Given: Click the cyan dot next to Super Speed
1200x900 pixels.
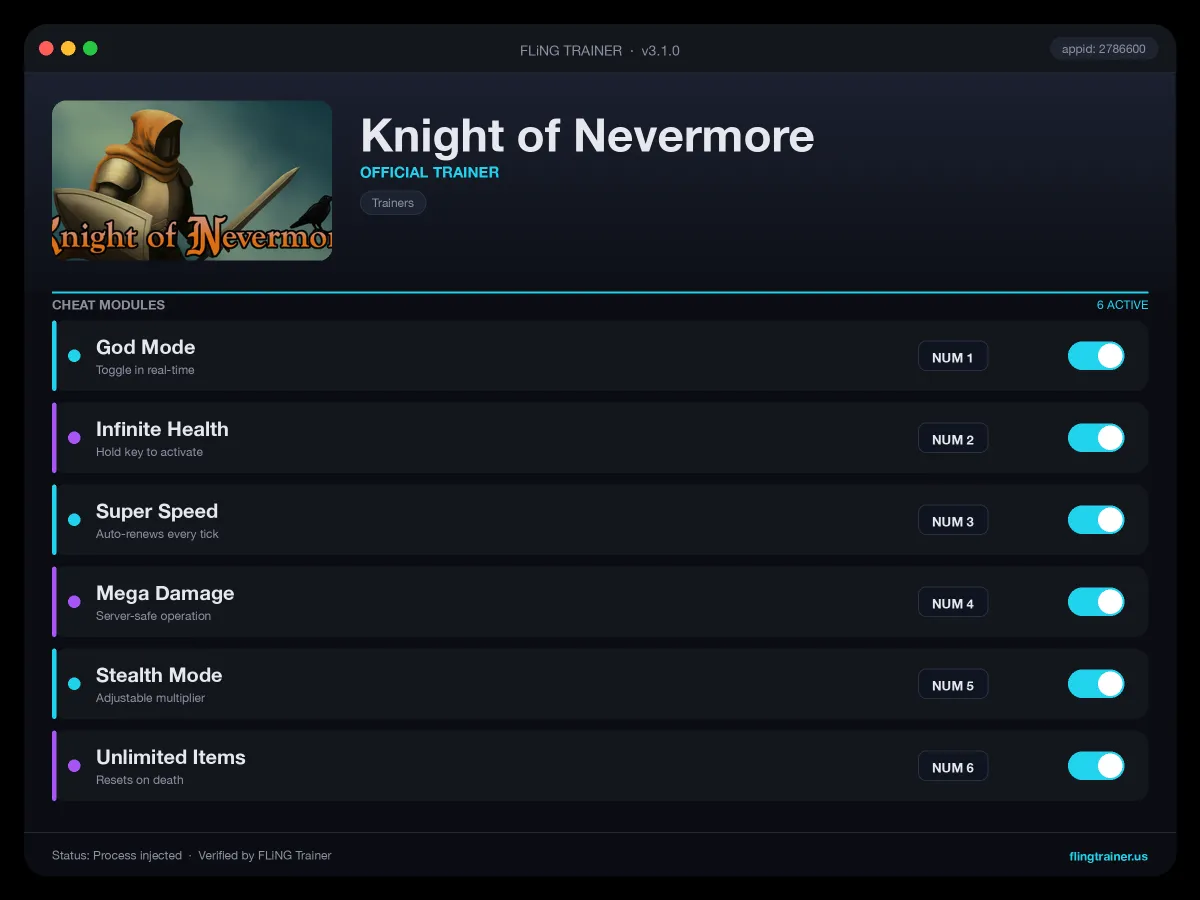Looking at the screenshot, I should [x=74, y=520].
